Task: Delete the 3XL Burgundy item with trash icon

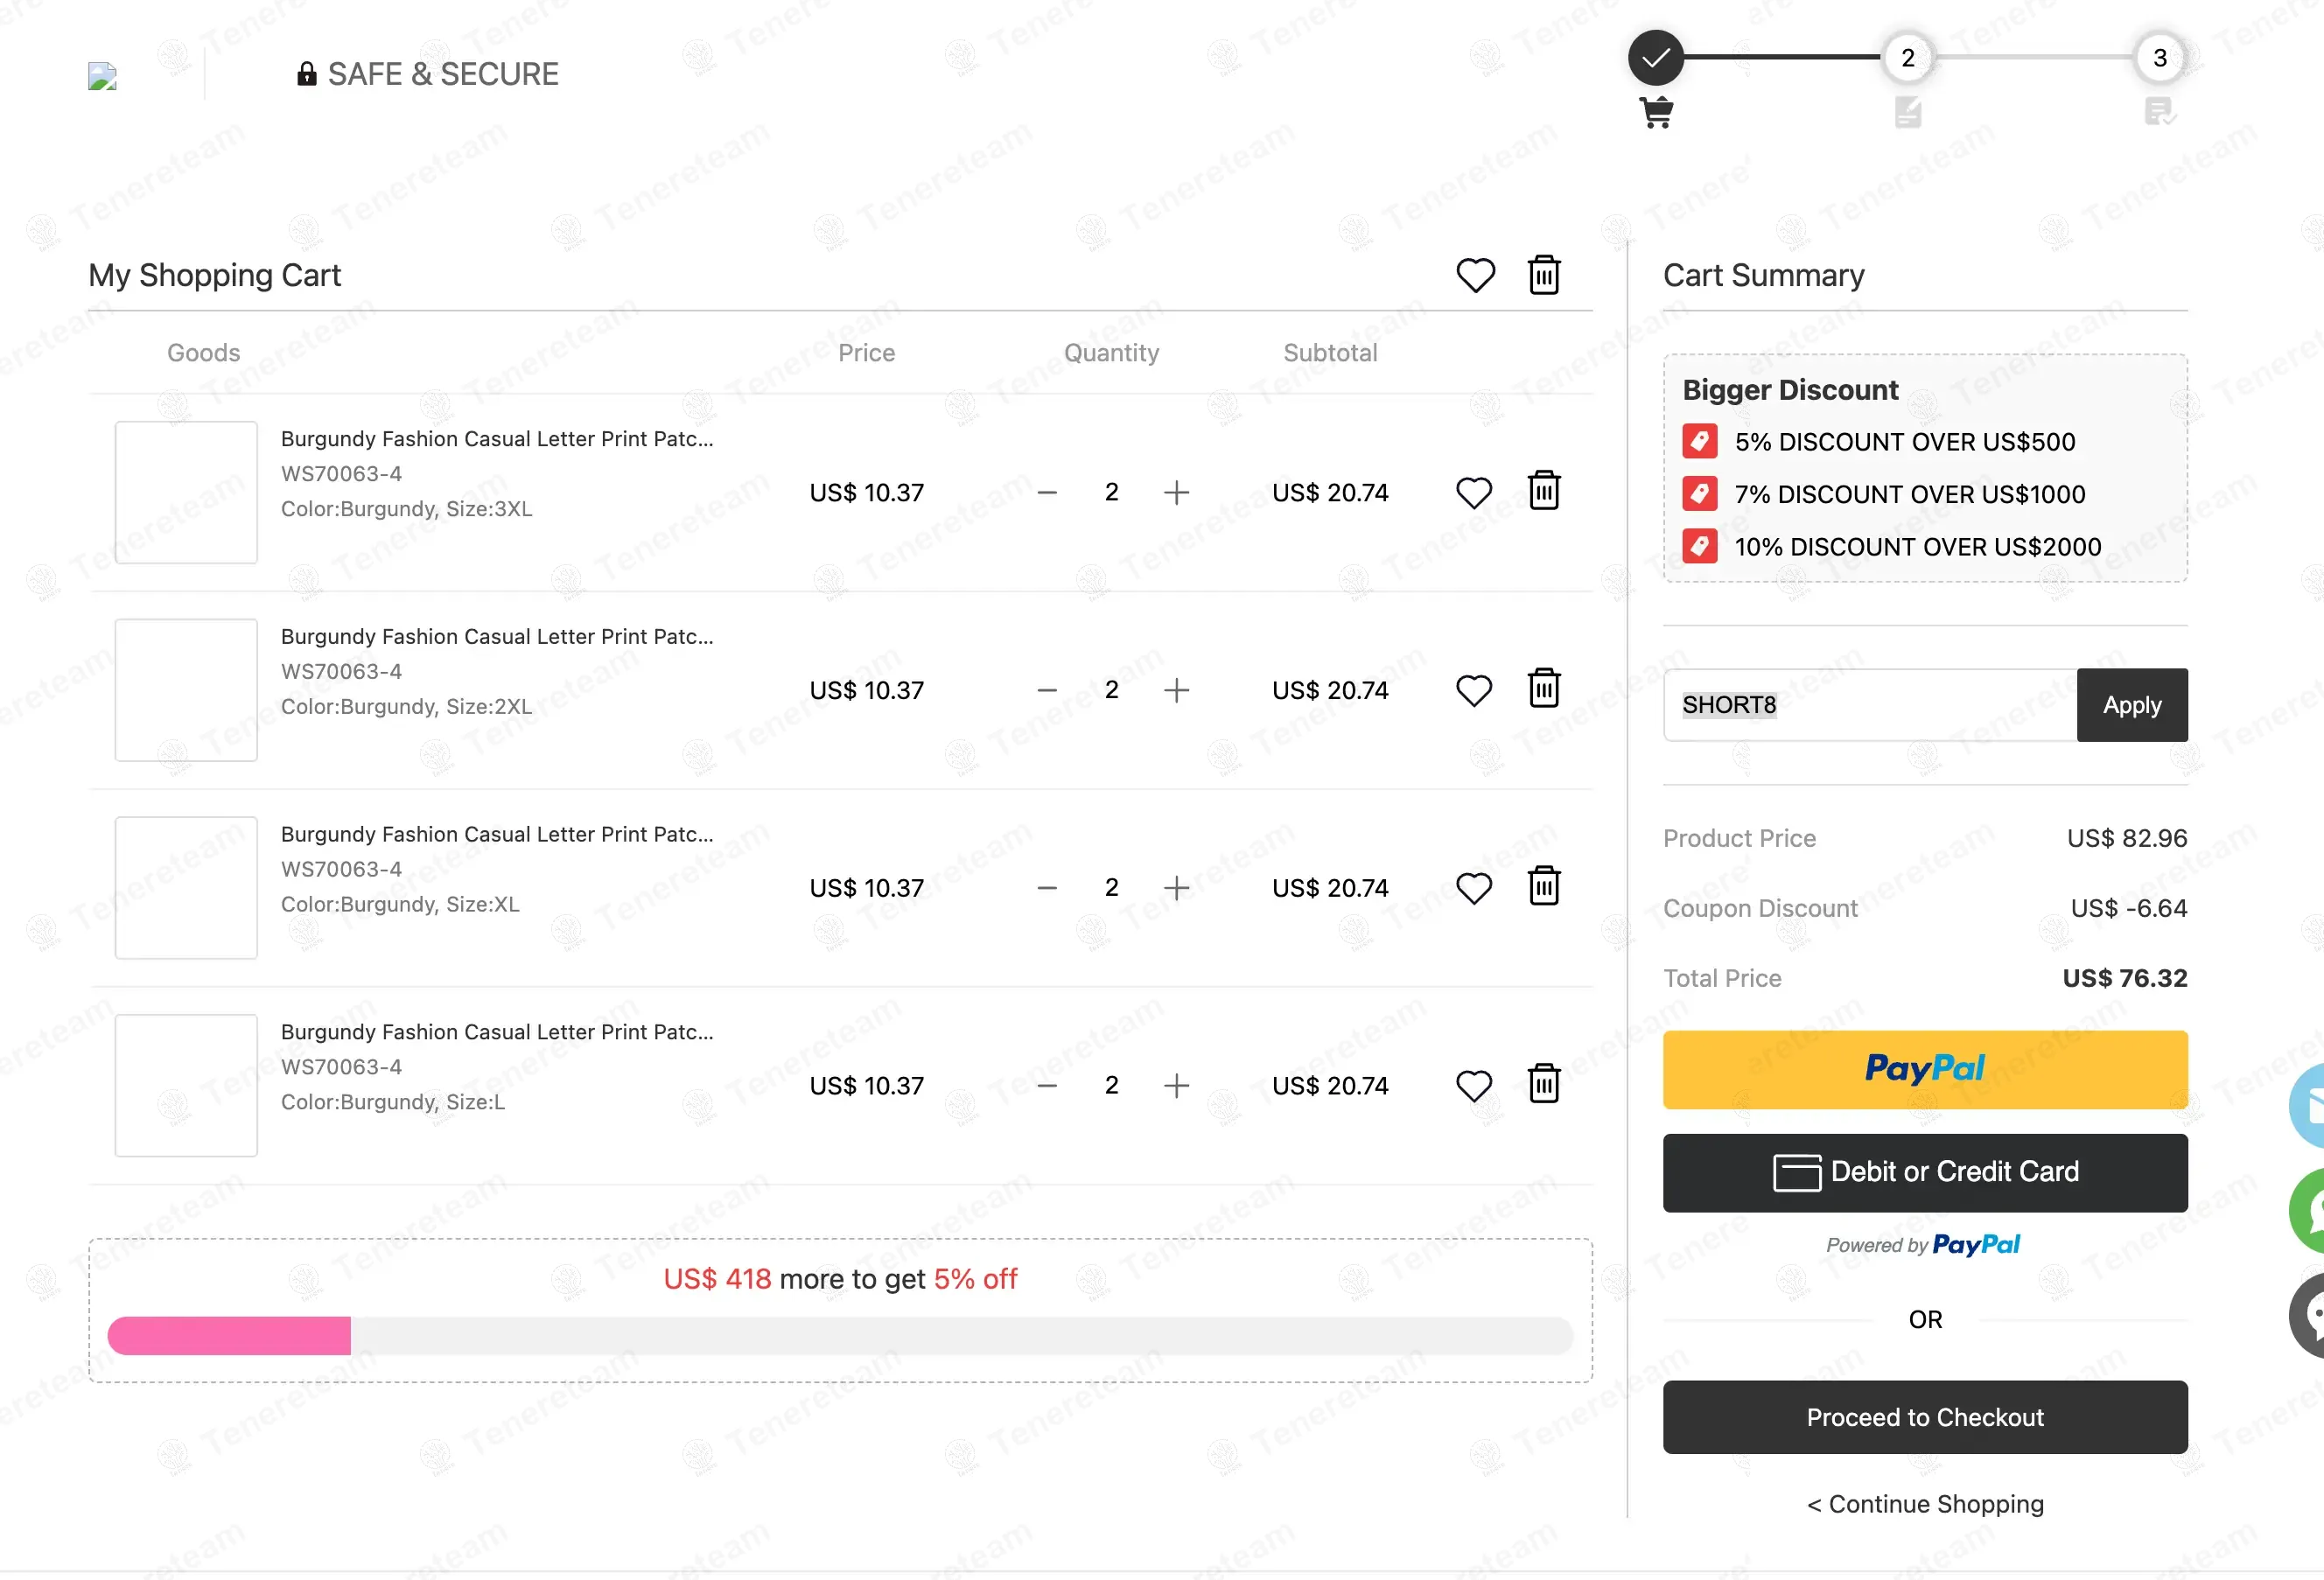Action: (1544, 491)
